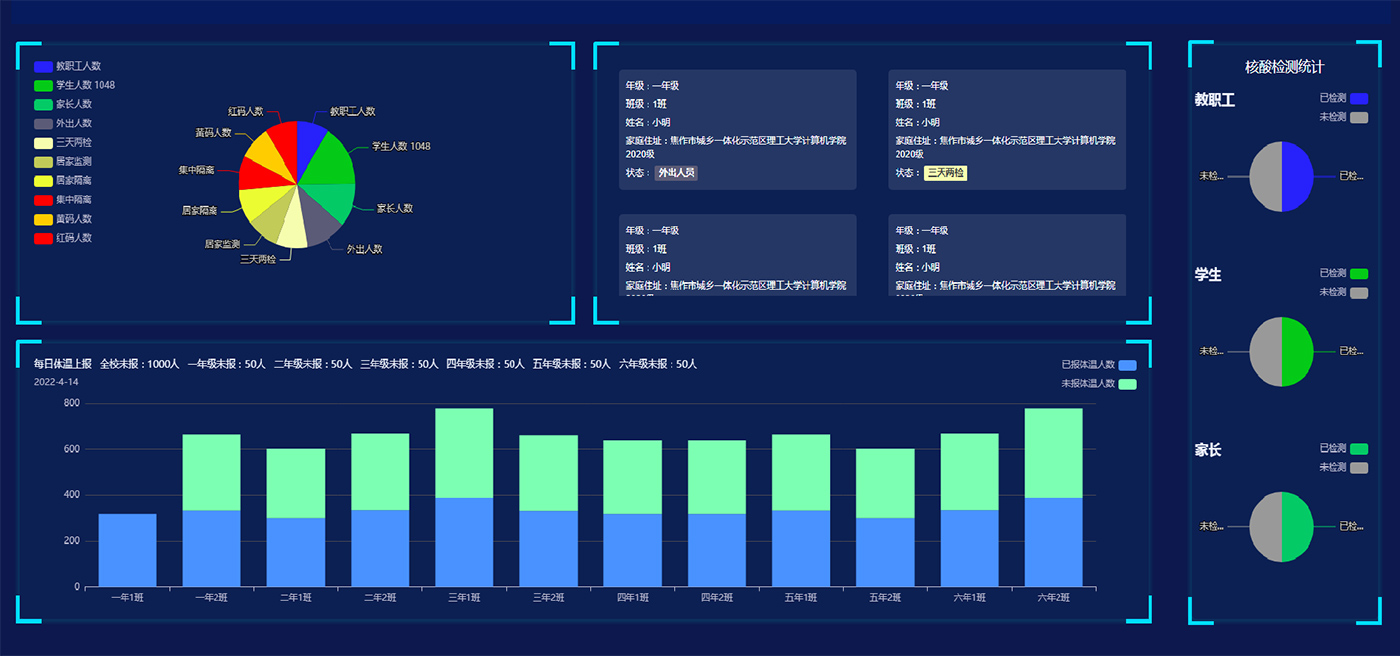Click green 家长人数 legend color marker
The width and height of the screenshot is (1400, 656).
(43, 105)
